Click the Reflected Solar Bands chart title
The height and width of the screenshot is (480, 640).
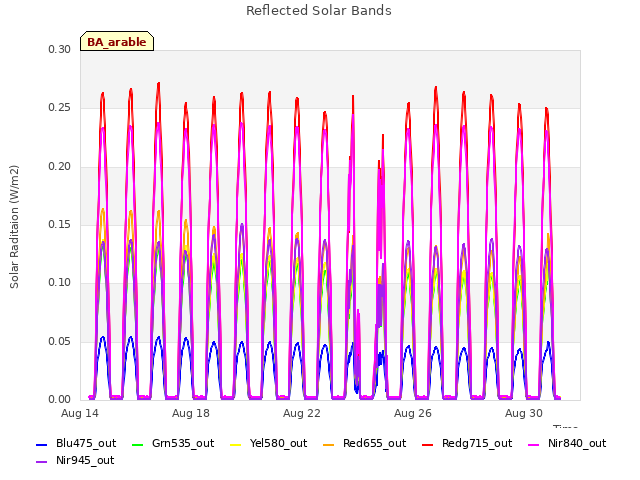[x=319, y=11]
